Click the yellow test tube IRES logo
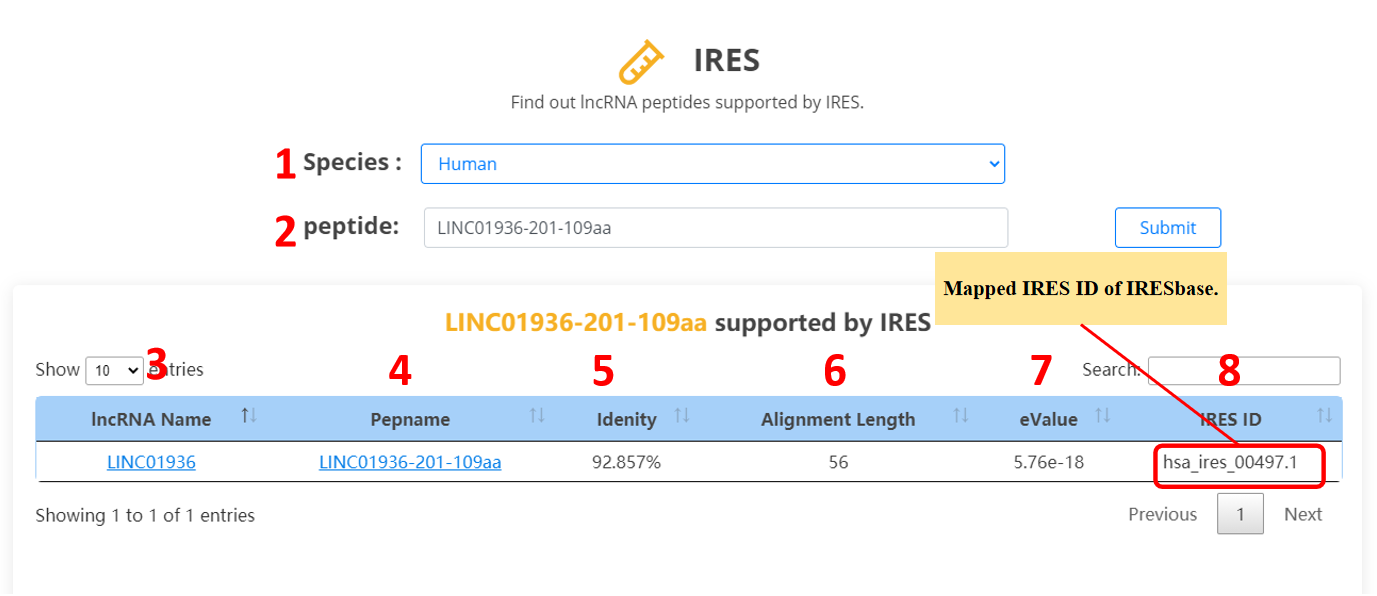The width and height of the screenshot is (1377, 596). [x=641, y=61]
